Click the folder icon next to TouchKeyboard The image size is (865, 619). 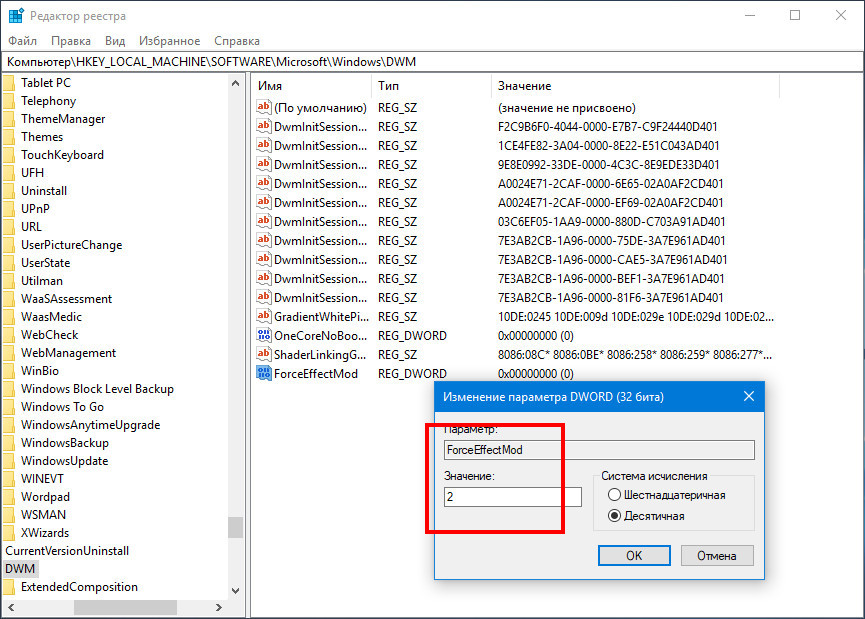[x=9, y=155]
